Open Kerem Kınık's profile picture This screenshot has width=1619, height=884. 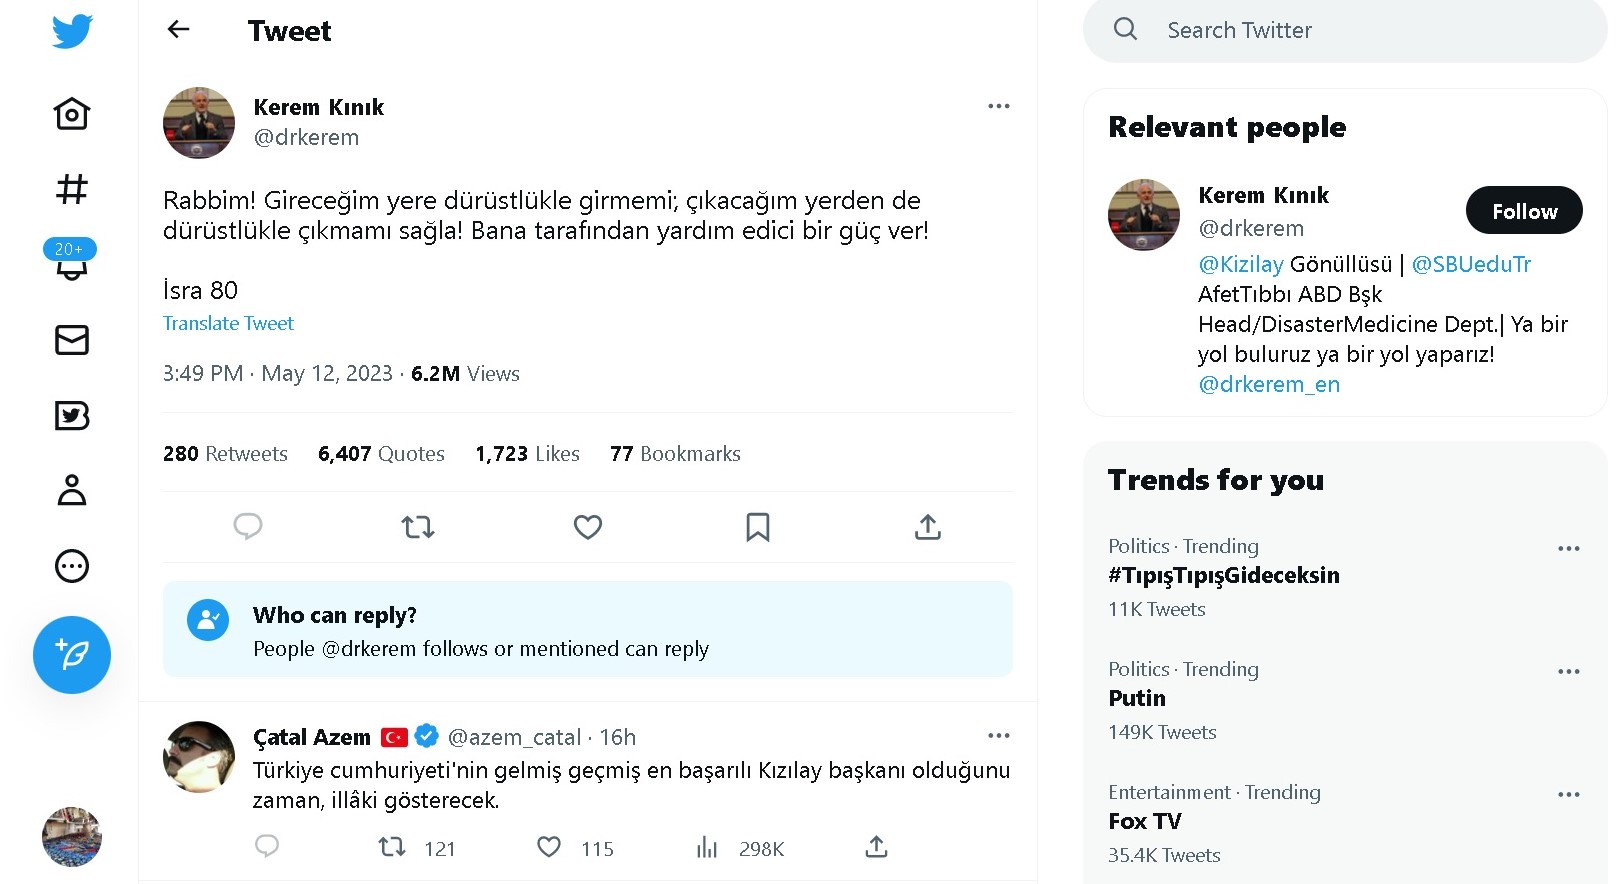click(x=198, y=122)
